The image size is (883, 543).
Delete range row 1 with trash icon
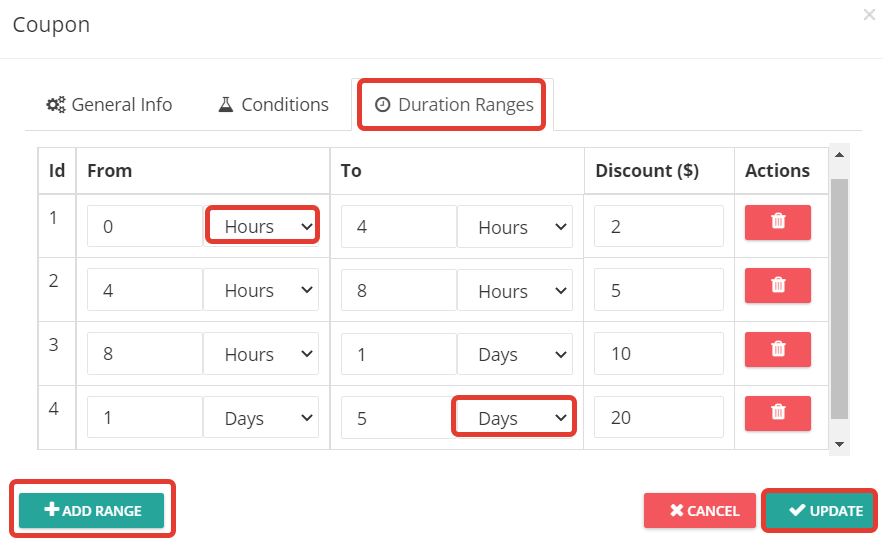pyautogui.click(x=778, y=222)
